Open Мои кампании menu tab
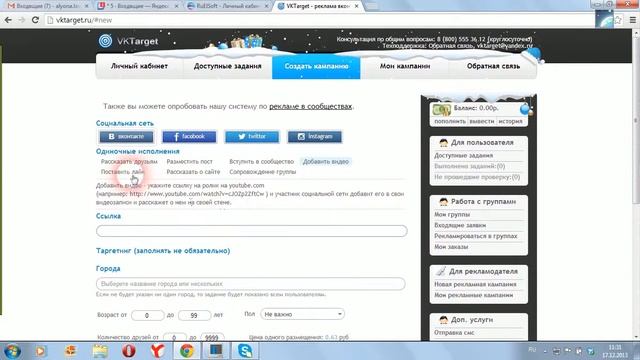The image size is (640, 360). pyautogui.click(x=405, y=66)
